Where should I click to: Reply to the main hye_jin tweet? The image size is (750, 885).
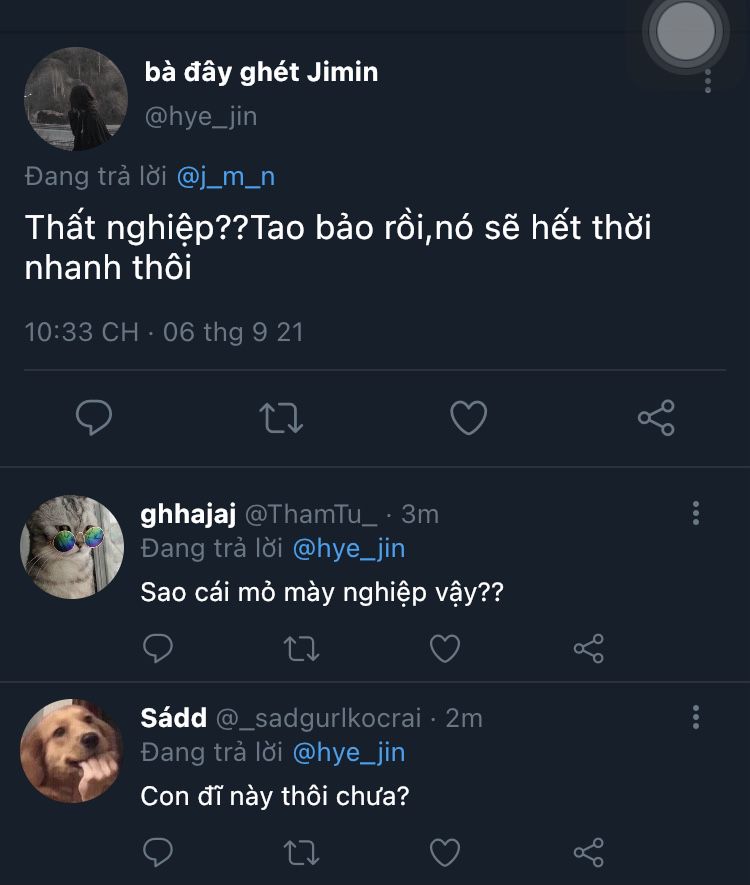pos(95,418)
